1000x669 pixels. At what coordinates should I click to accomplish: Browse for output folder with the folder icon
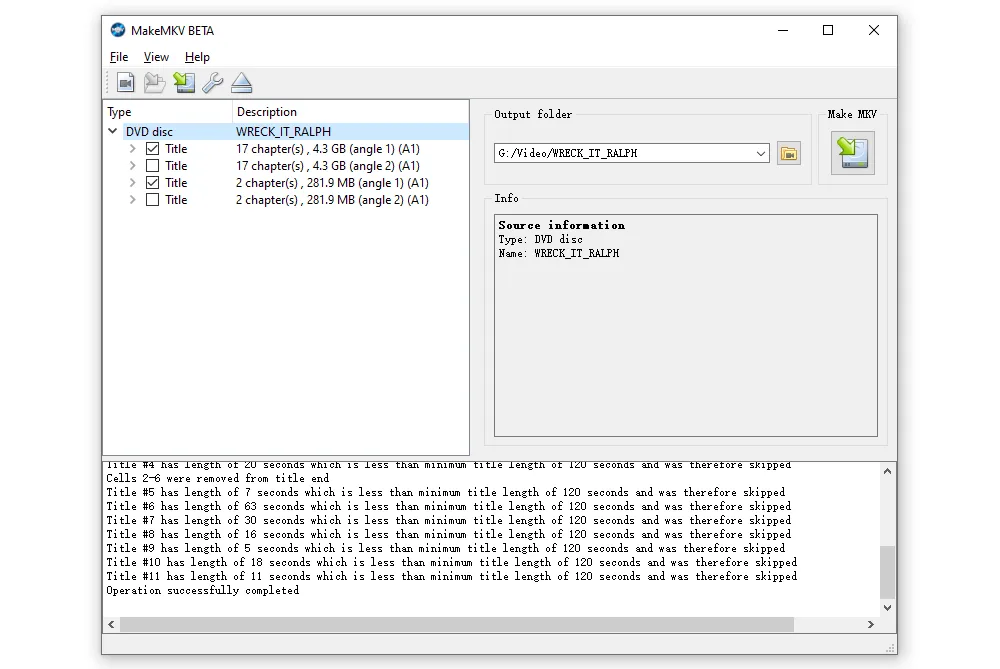789,153
